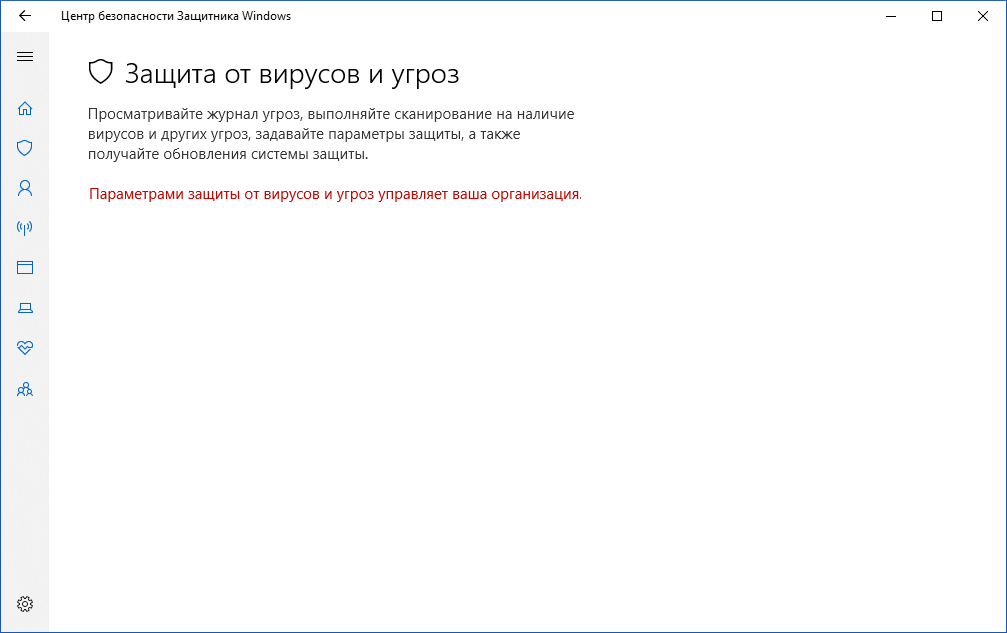Viewport: 1007px width, 633px height.
Task: Click window title "Центр безопасности Защитника Windows"
Action: (x=176, y=16)
